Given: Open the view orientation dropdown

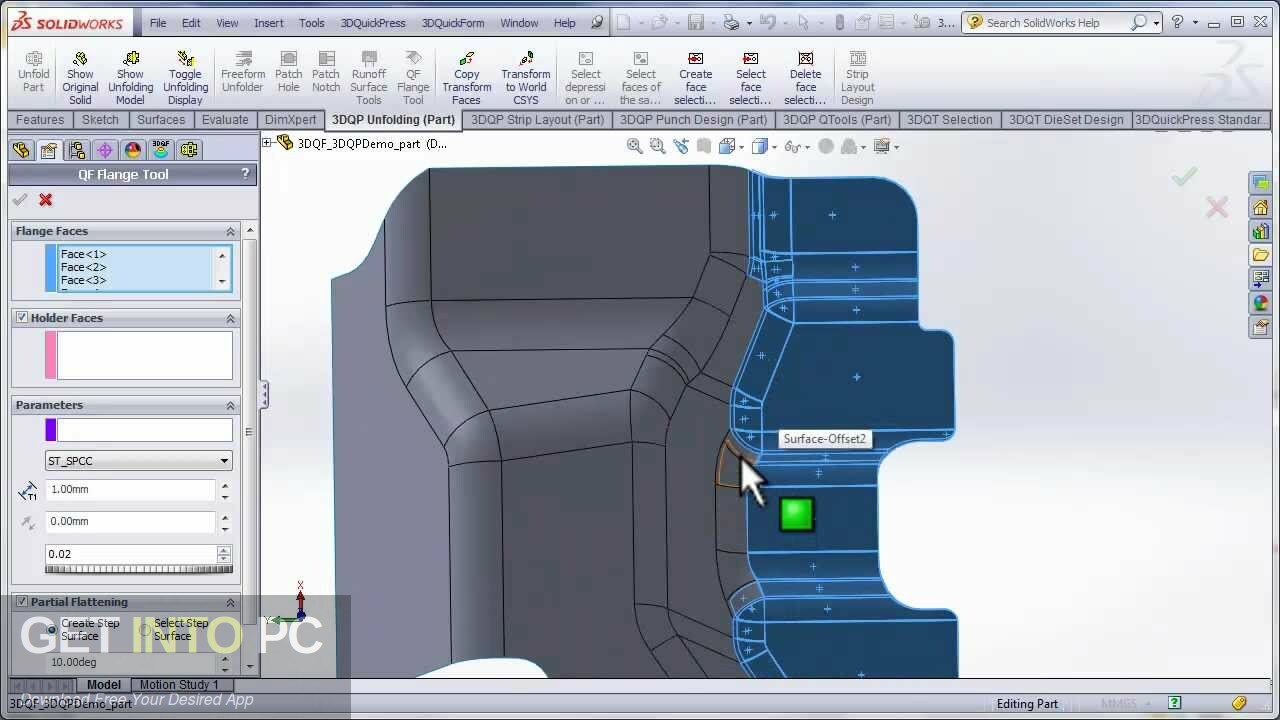Looking at the screenshot, I should pyautogui.click(x=741, y=146).
